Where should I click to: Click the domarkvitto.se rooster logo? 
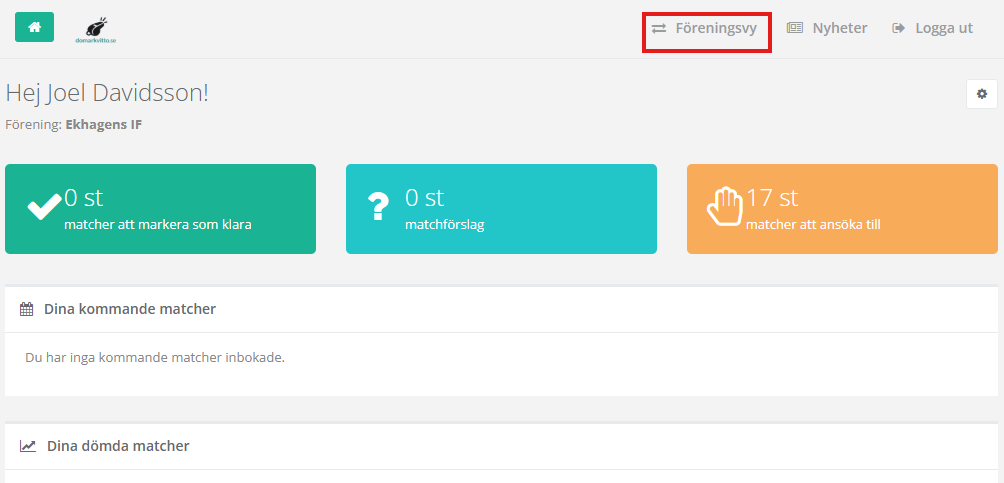pos(96,30)
